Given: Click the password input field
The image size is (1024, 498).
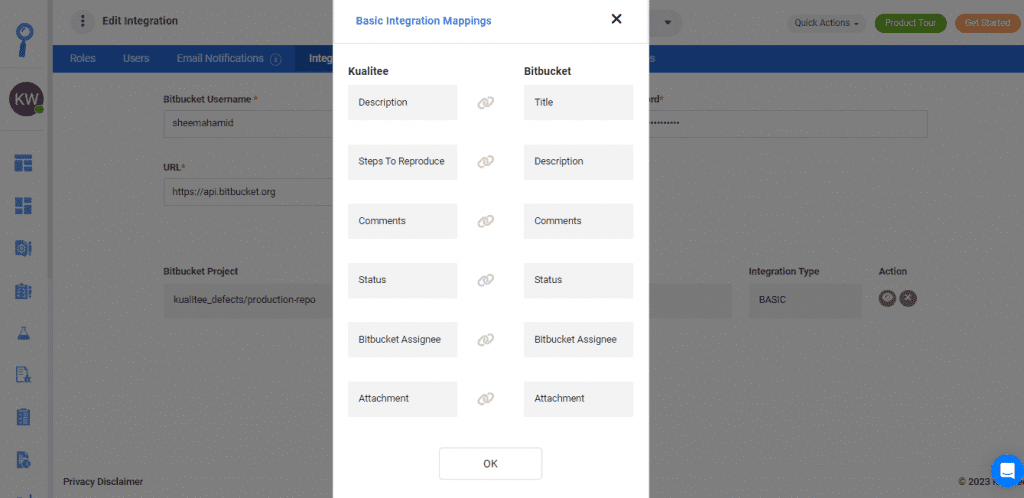Looking at the screenshot, I should tap(788, 123).
